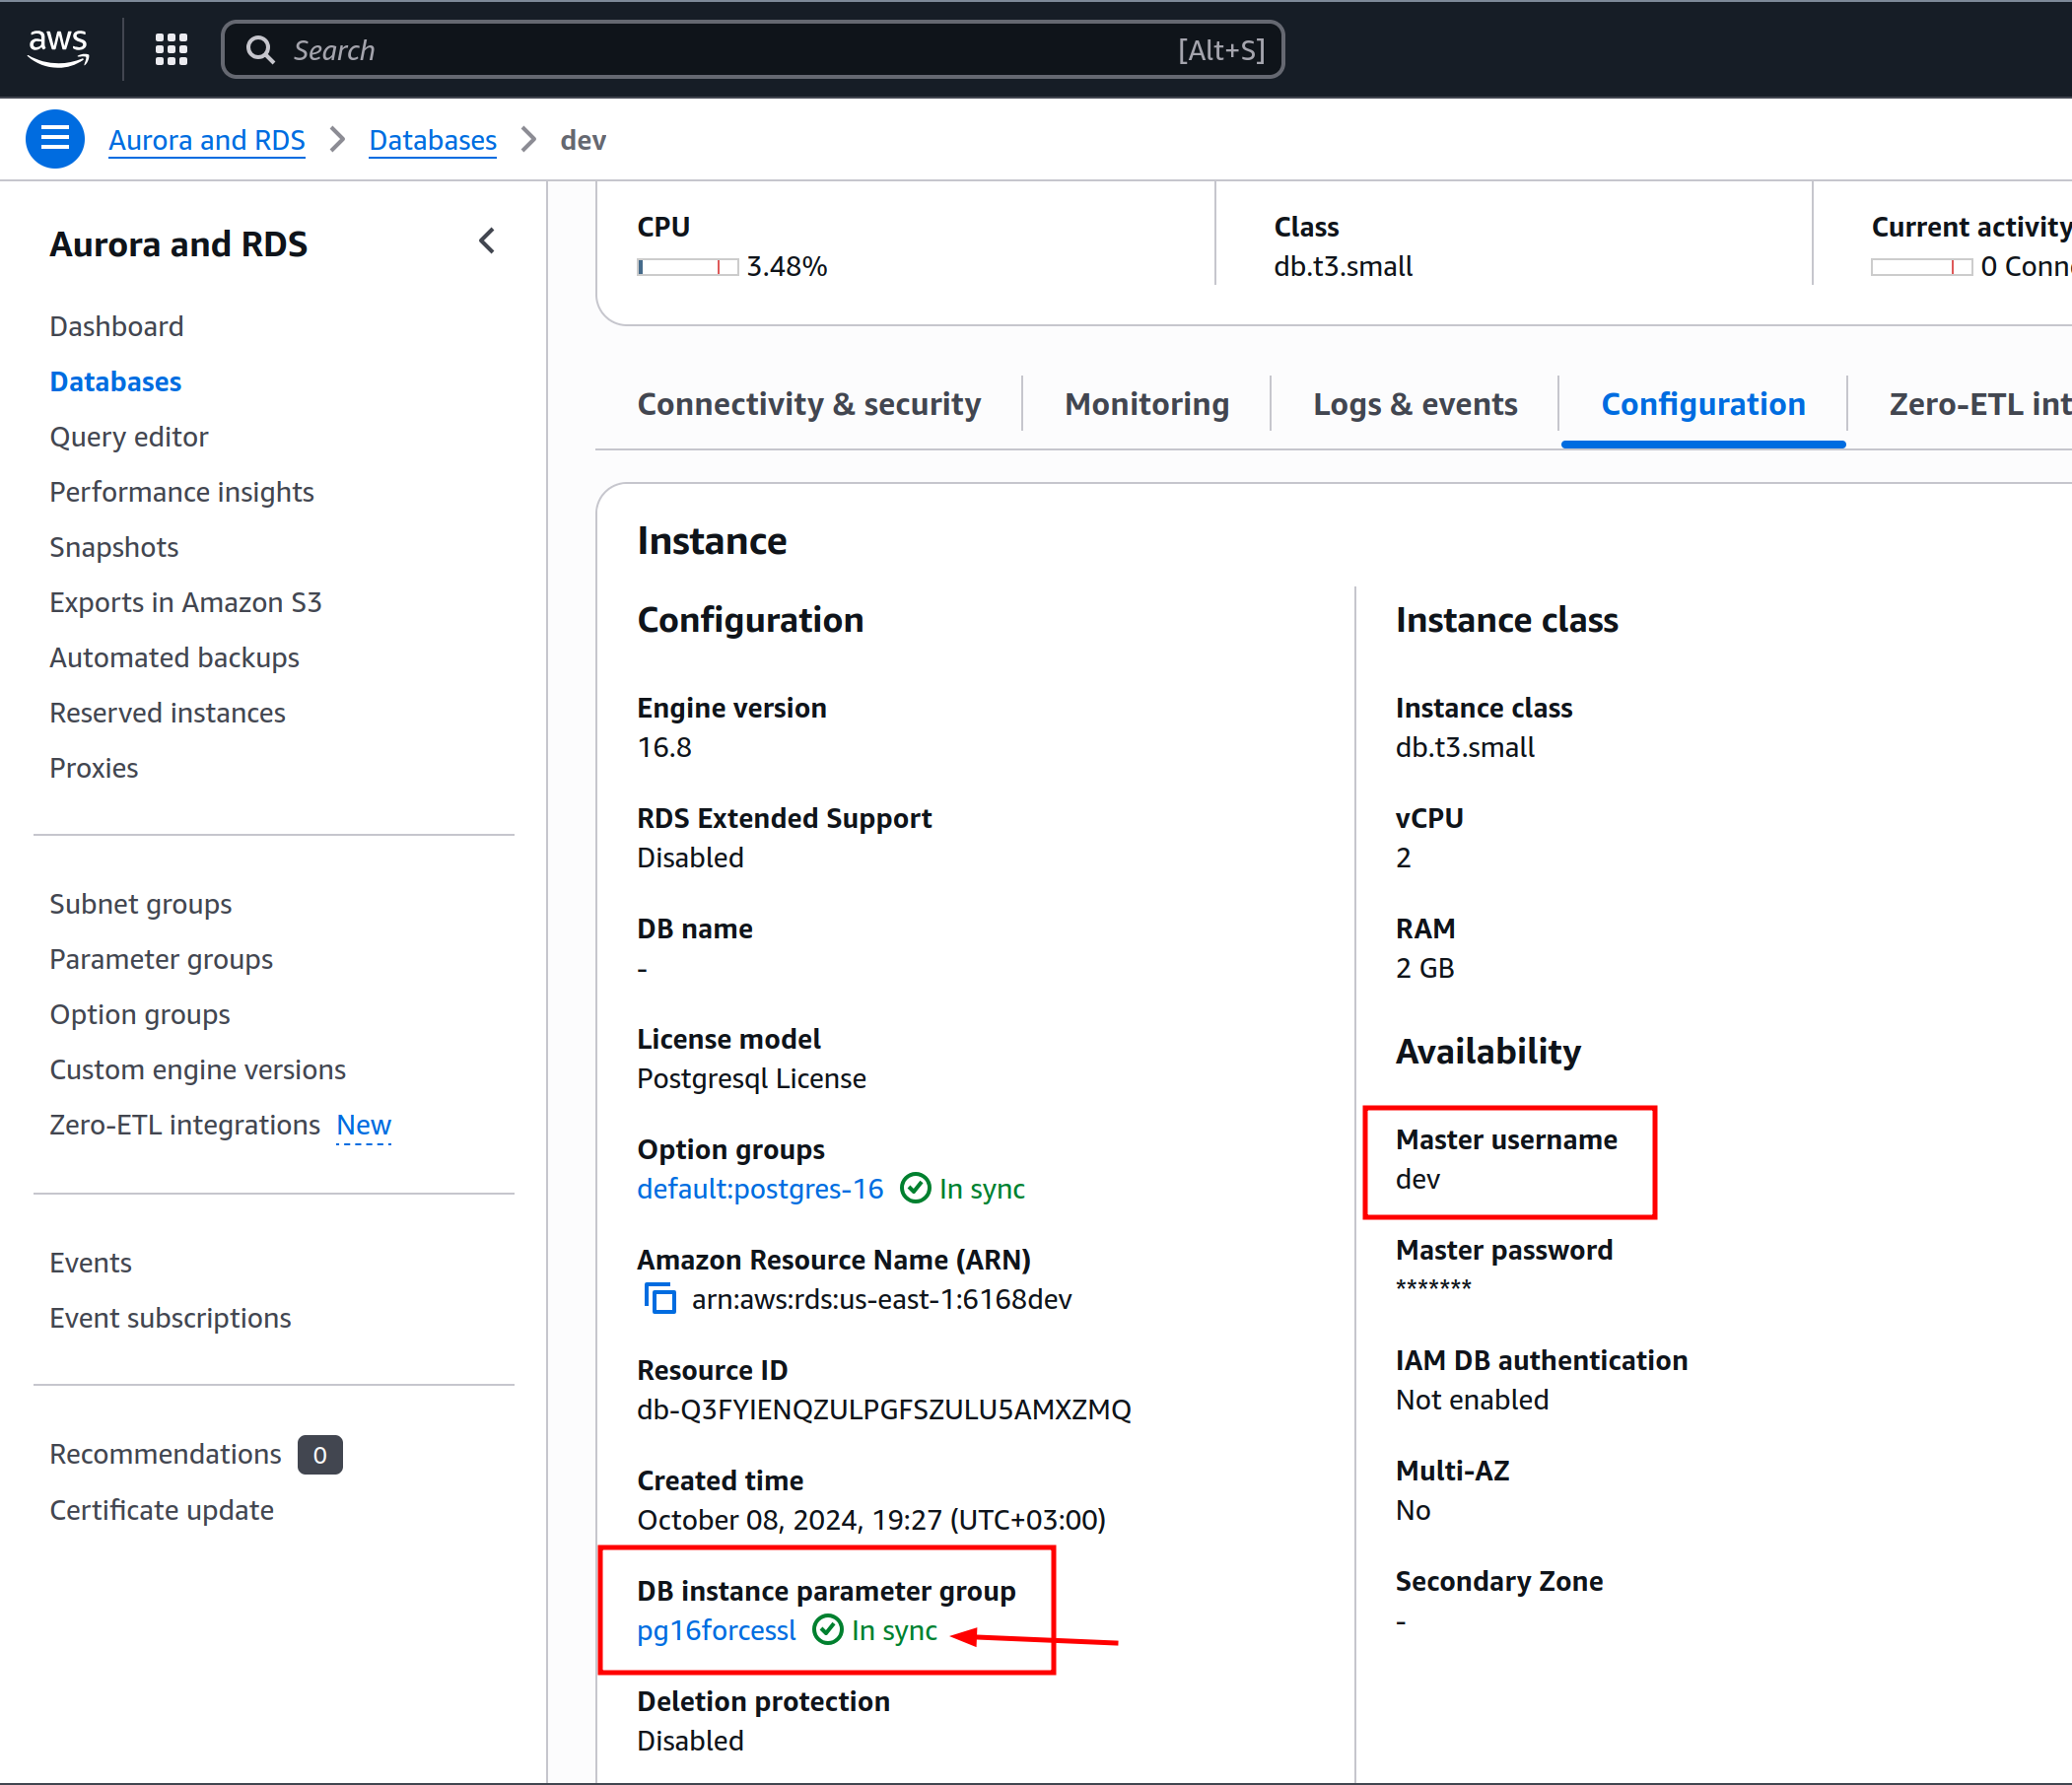Click the In sync checkmark for parameter group
2072x1785 pixels.
click(x=828, y=1629)
